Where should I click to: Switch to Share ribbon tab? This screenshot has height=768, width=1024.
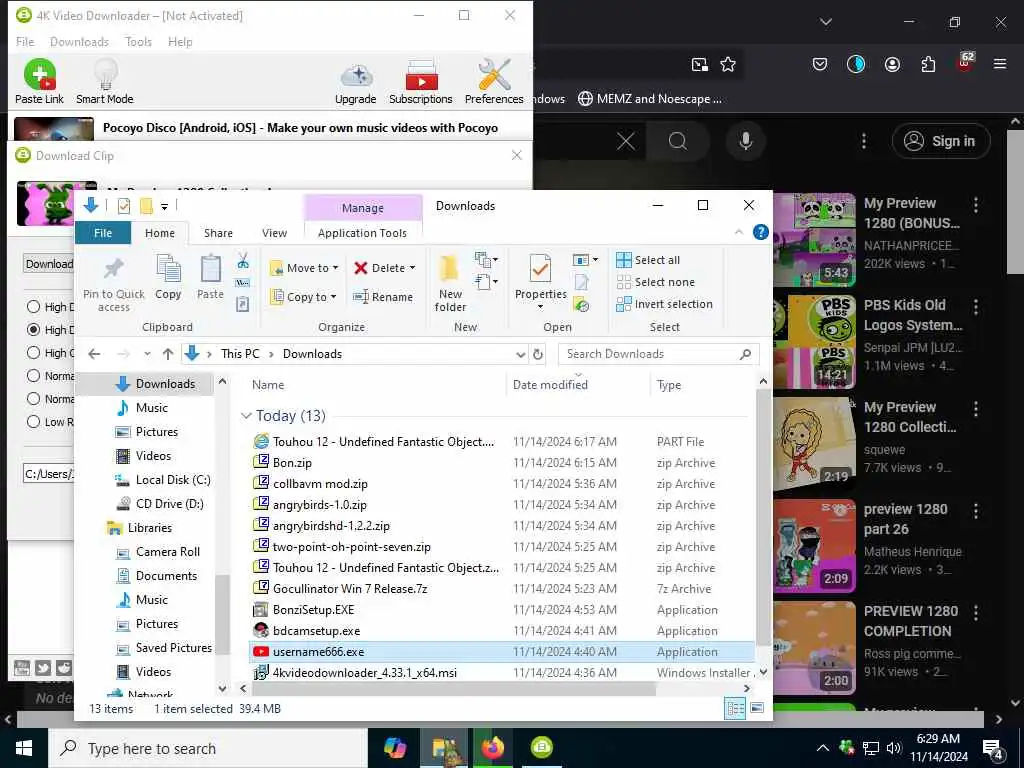coord(218,233)
